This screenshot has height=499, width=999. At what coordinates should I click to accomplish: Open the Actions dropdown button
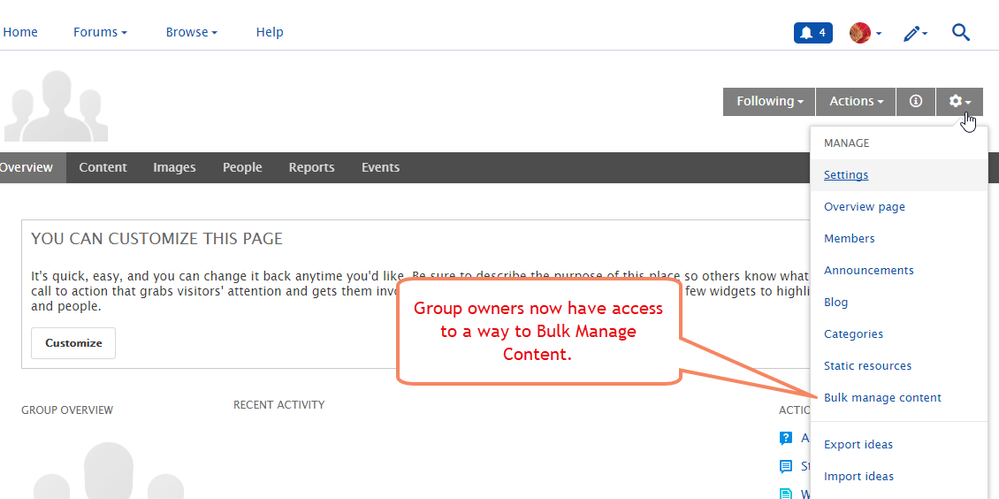point(856,101)
